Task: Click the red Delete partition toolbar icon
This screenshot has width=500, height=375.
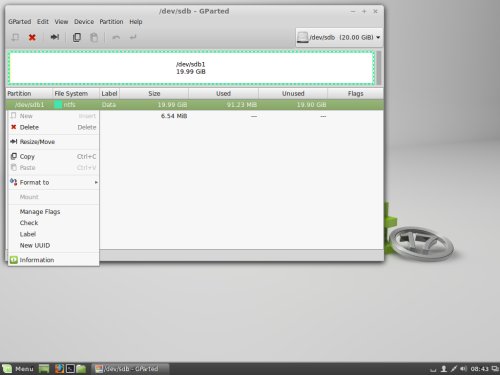Action: (32, 37)
